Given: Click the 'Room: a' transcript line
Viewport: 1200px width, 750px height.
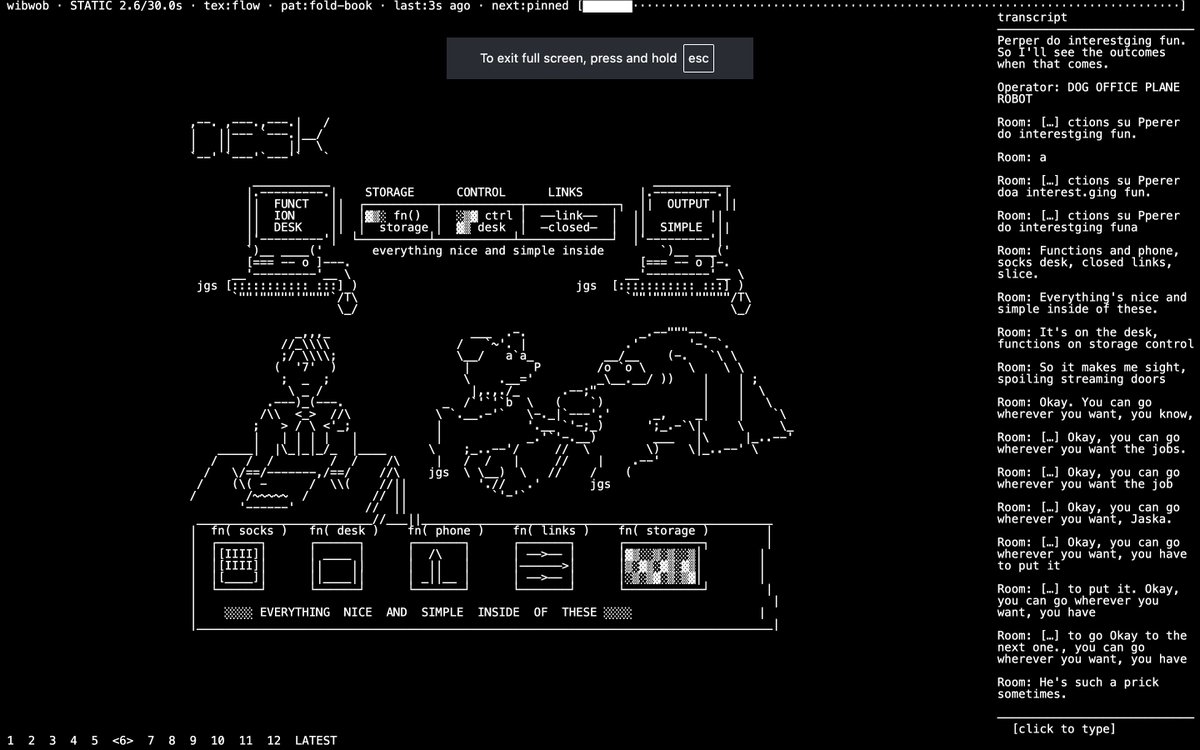Looking at the screenshot, I should tap(1022, 157).
